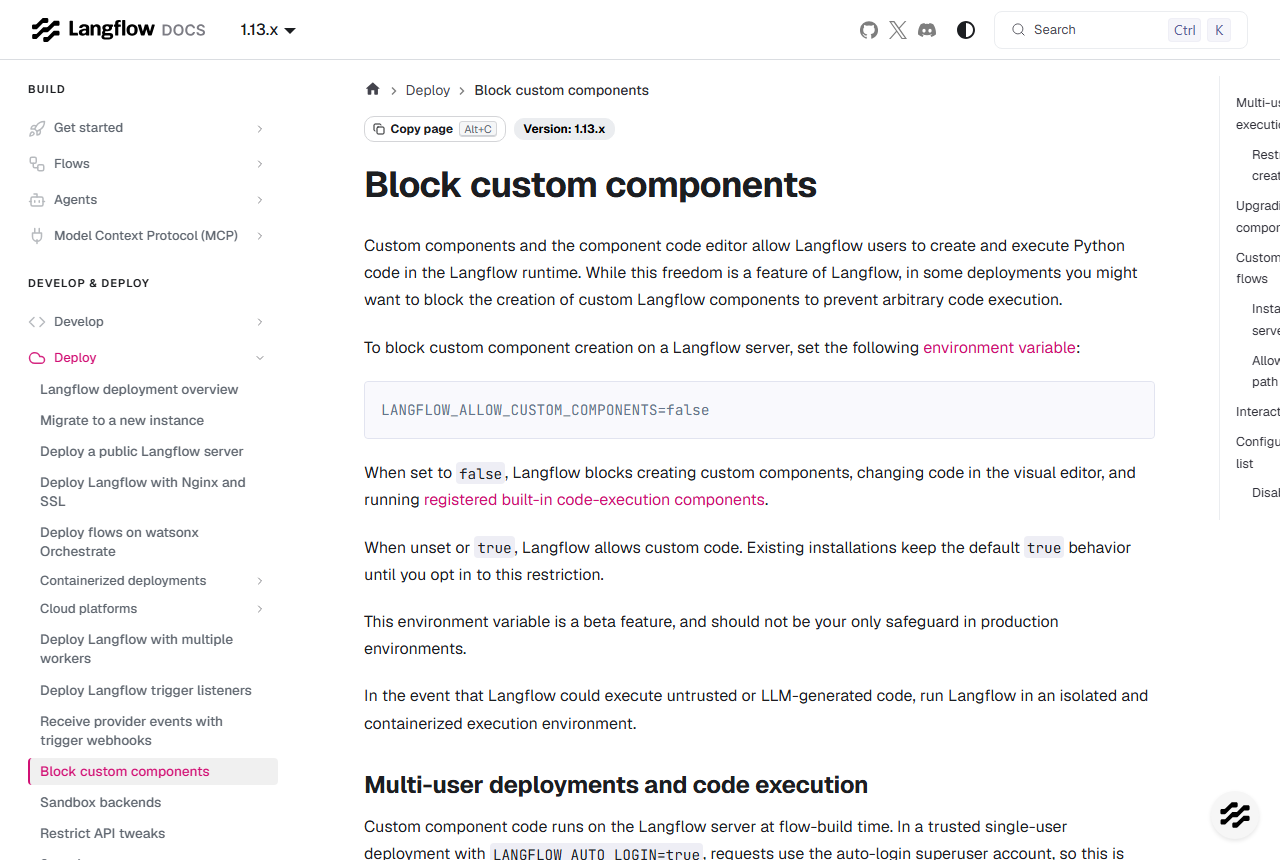Viewport: 1280px width, 860px height.
Task: Click the Flows sidebar icon
Action: [37, 164]
